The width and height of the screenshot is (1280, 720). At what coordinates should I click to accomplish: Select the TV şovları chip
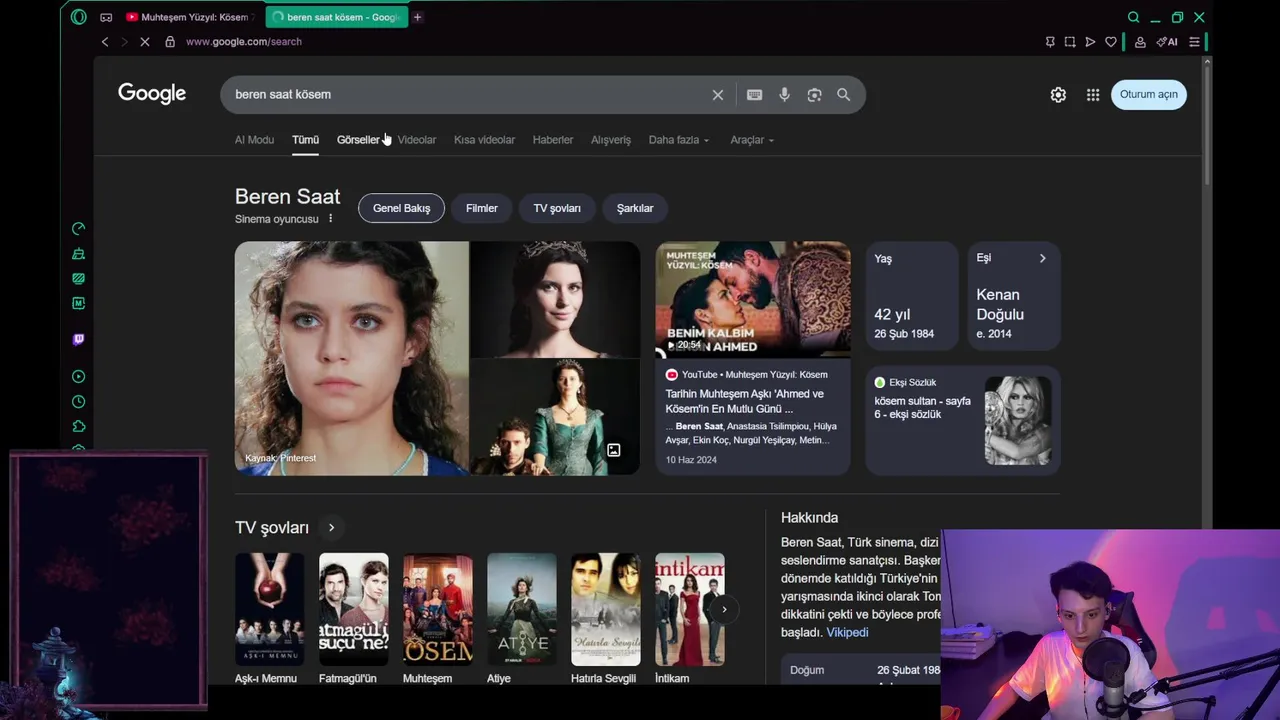point(557,208)
